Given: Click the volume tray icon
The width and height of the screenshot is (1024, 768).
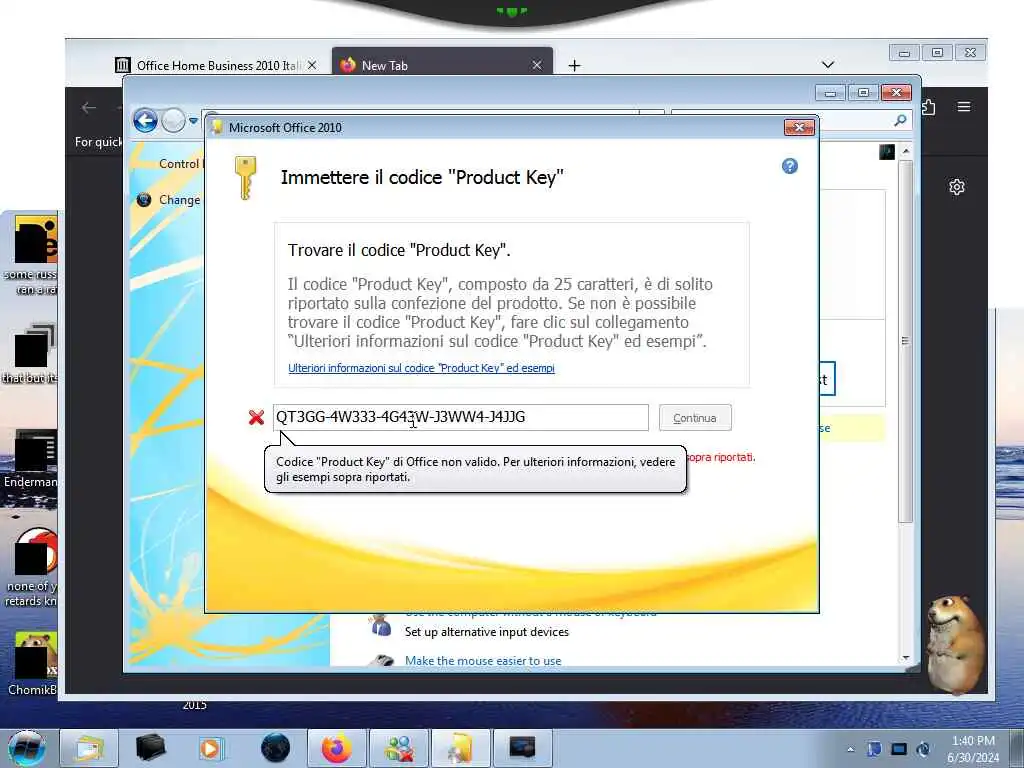Looking at the screenshot, I should pos(923,749).
